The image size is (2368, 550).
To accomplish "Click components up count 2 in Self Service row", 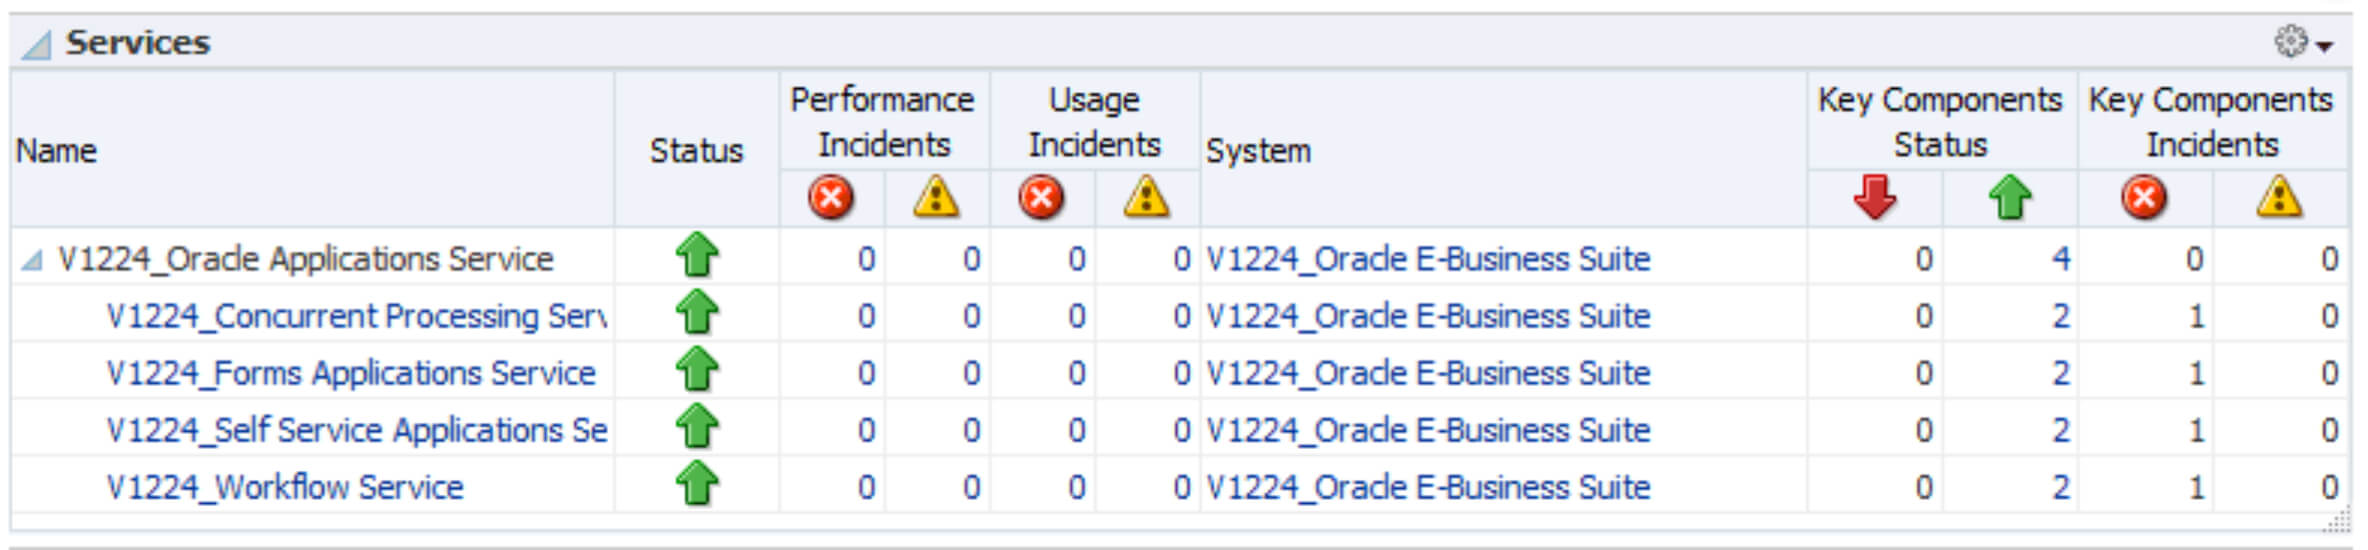I will tap(2061, 430).
